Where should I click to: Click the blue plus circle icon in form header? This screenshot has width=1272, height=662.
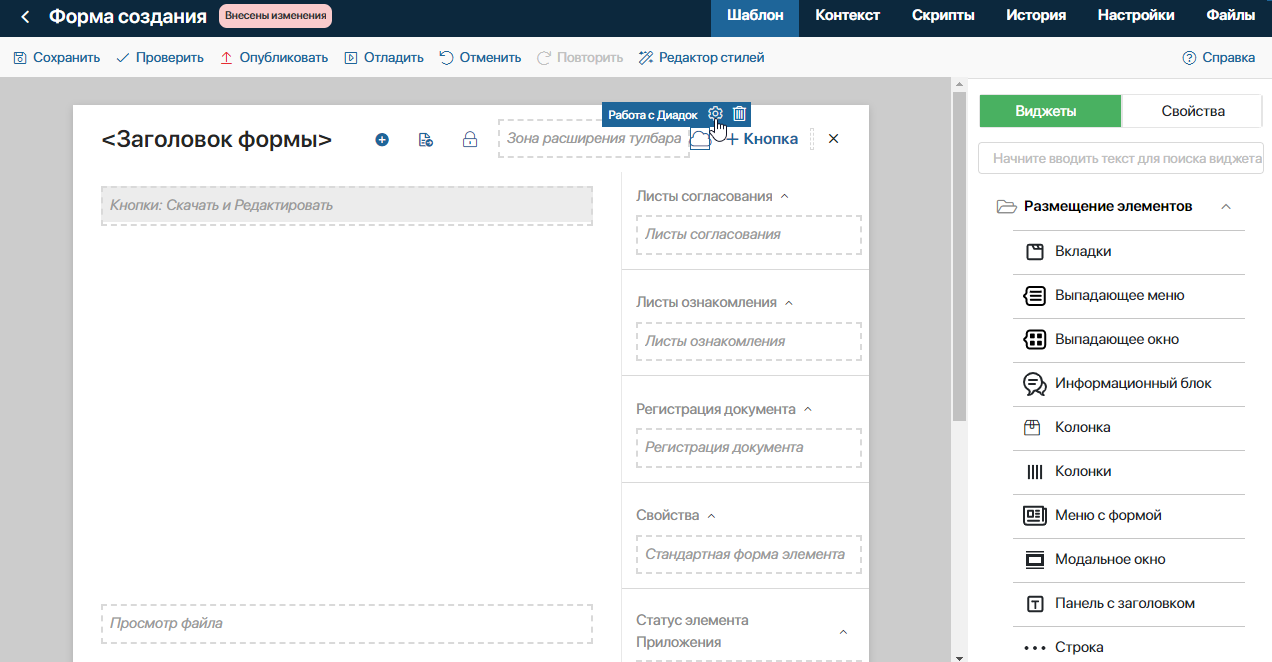tap(382, 140)
